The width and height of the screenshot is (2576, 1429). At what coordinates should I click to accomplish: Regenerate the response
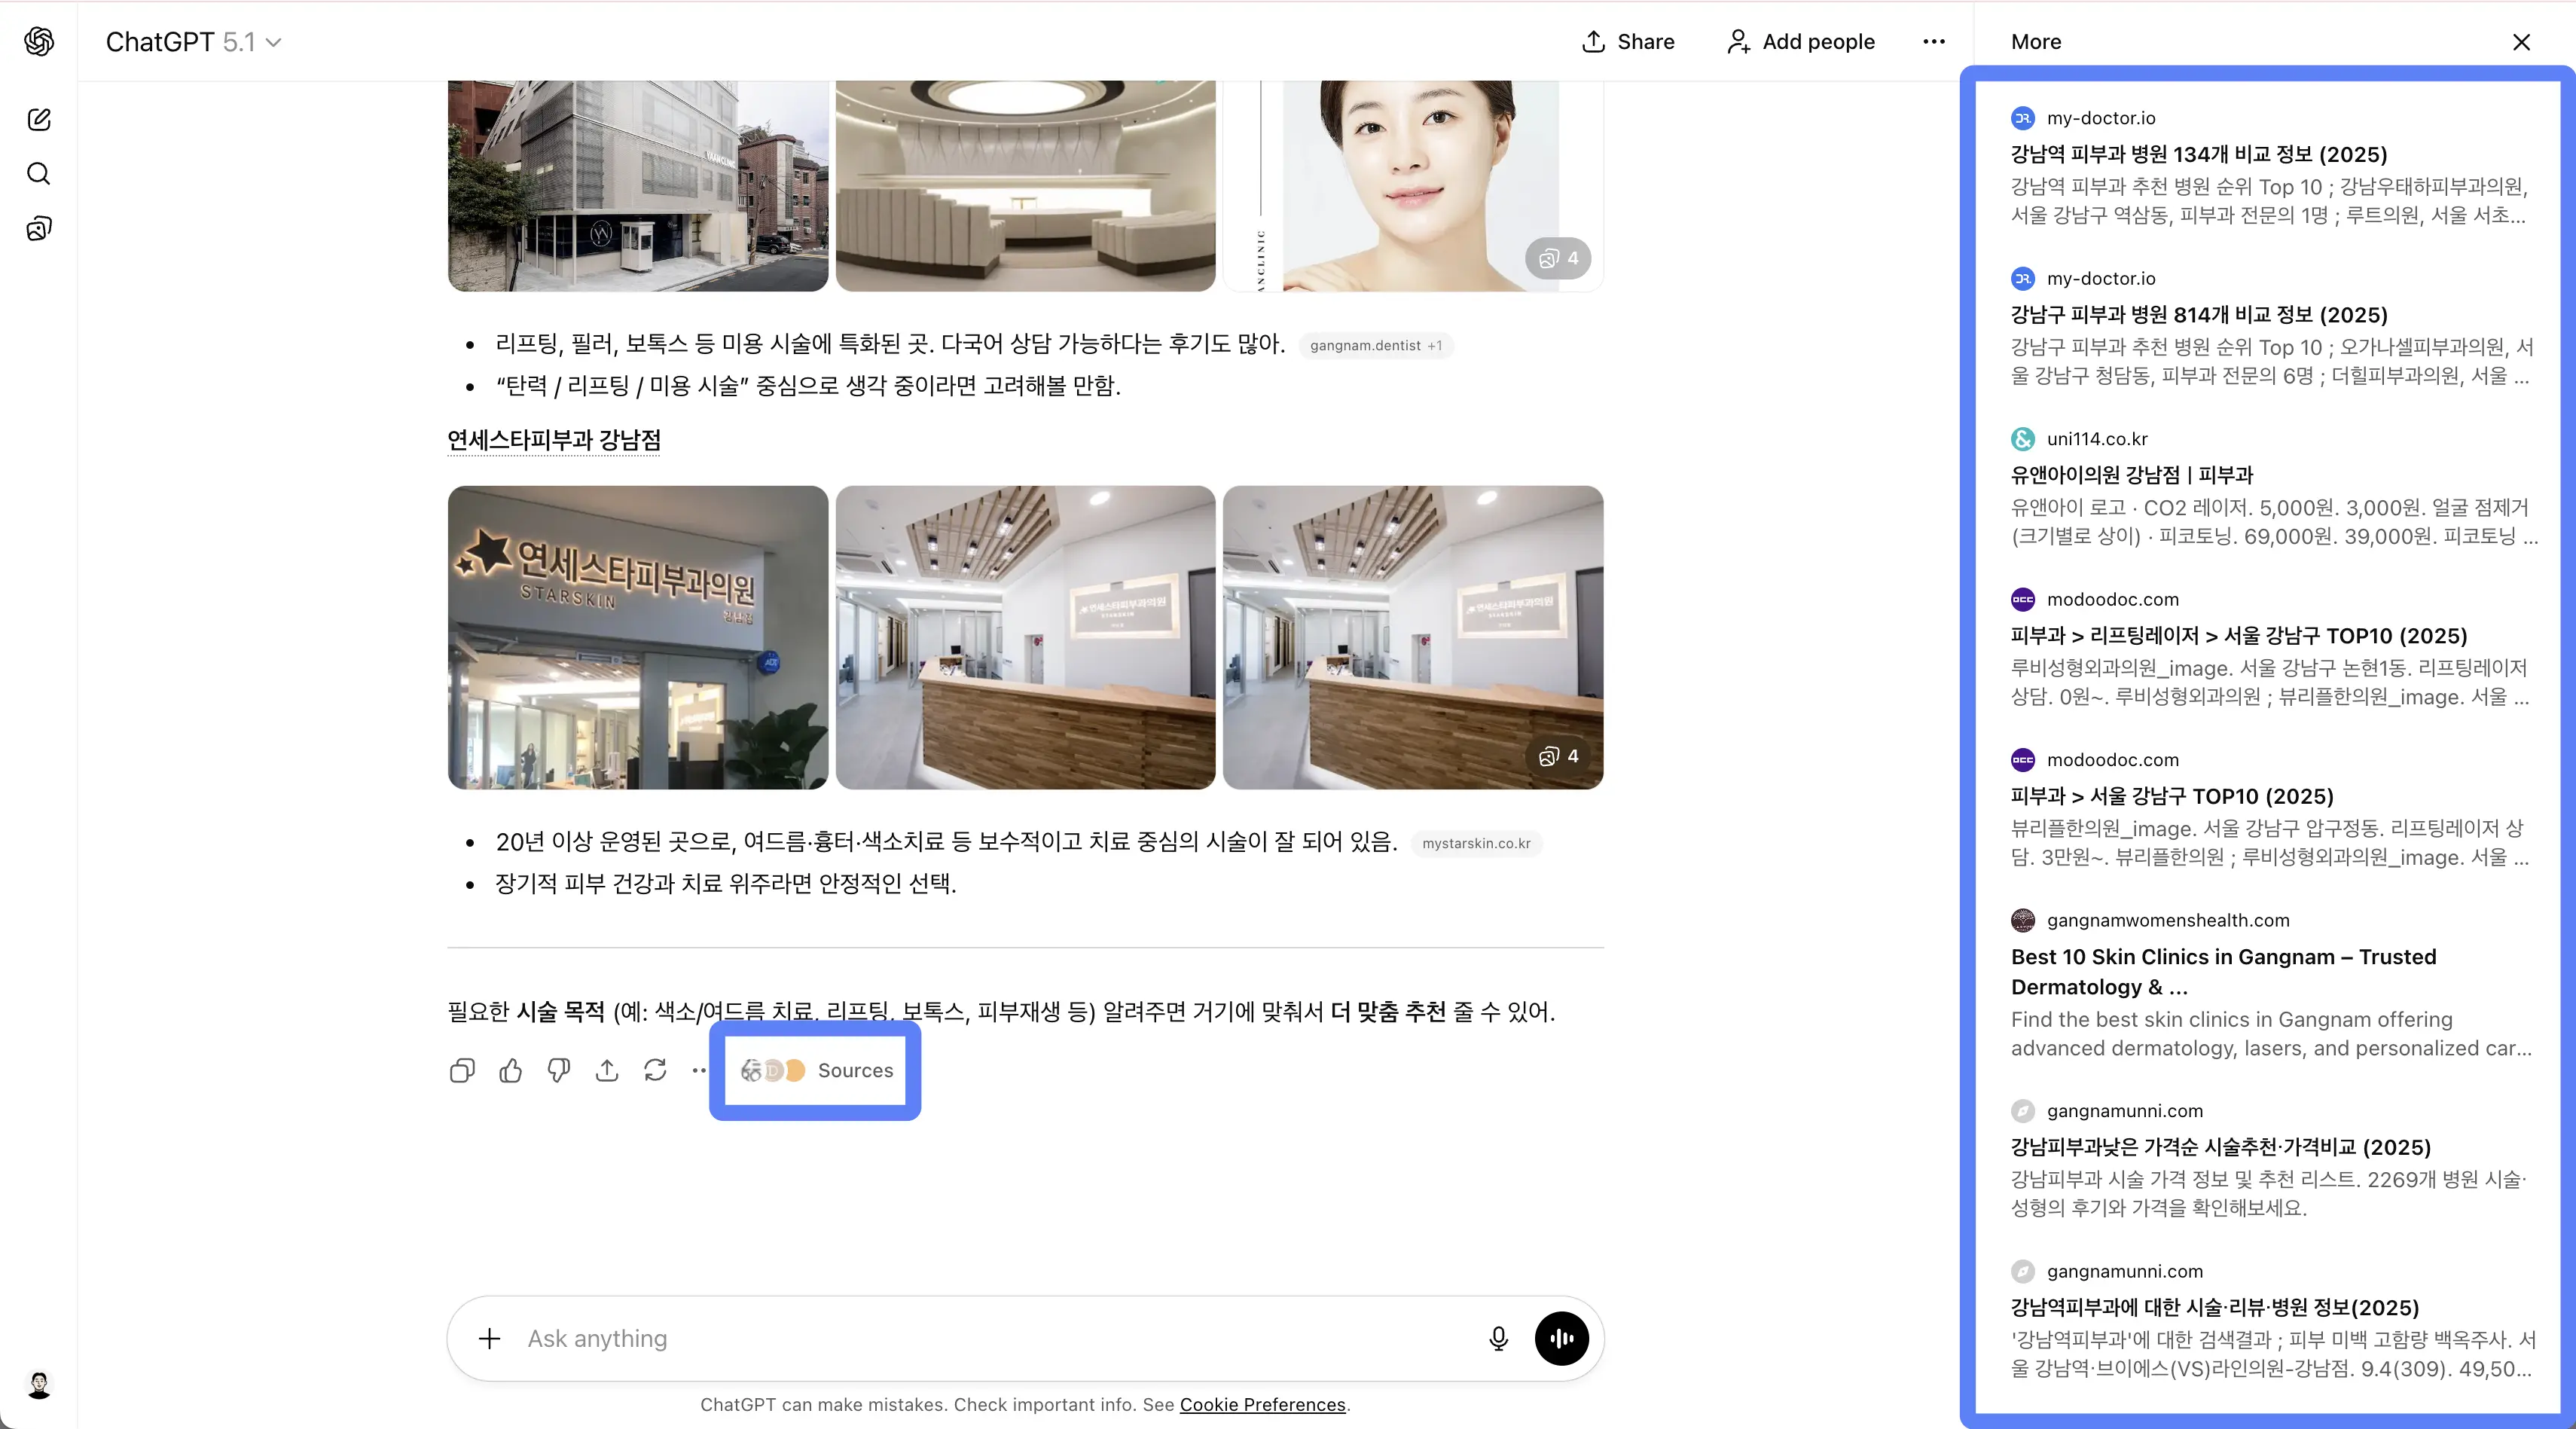(655, 1071)
